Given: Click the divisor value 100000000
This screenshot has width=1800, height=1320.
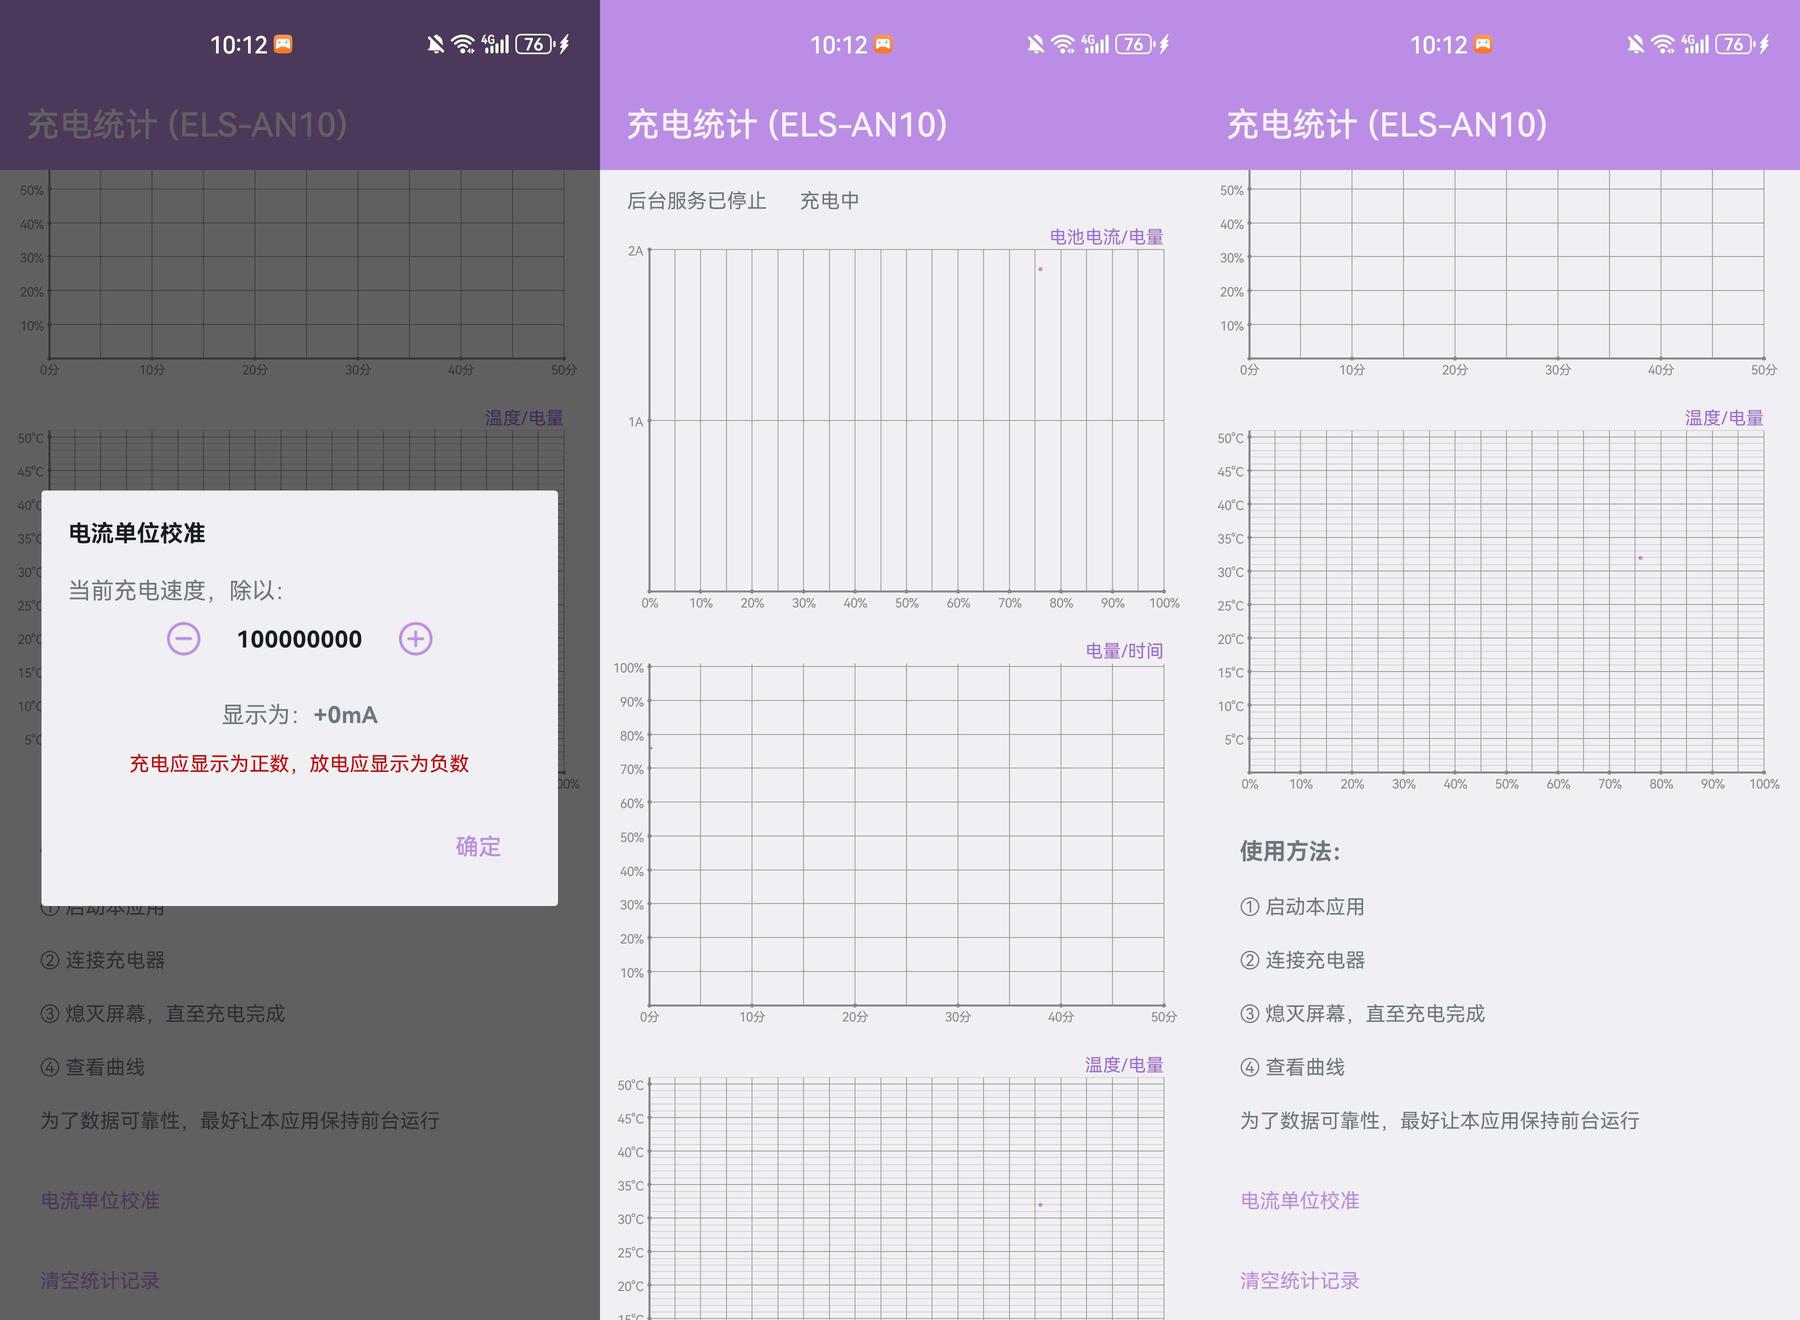Looking at the screenshot, I should (299, 639).
